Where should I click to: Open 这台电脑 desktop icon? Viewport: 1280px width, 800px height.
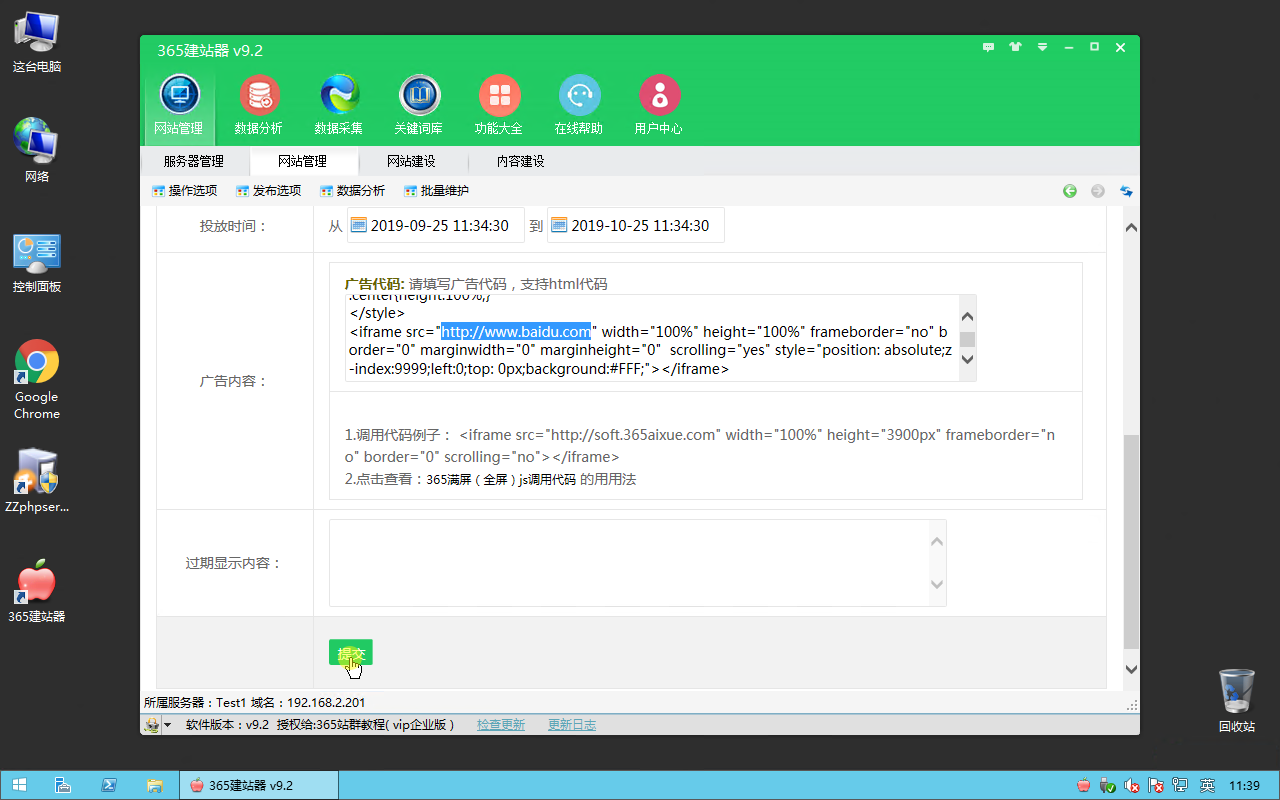click(x=37, y=42)
